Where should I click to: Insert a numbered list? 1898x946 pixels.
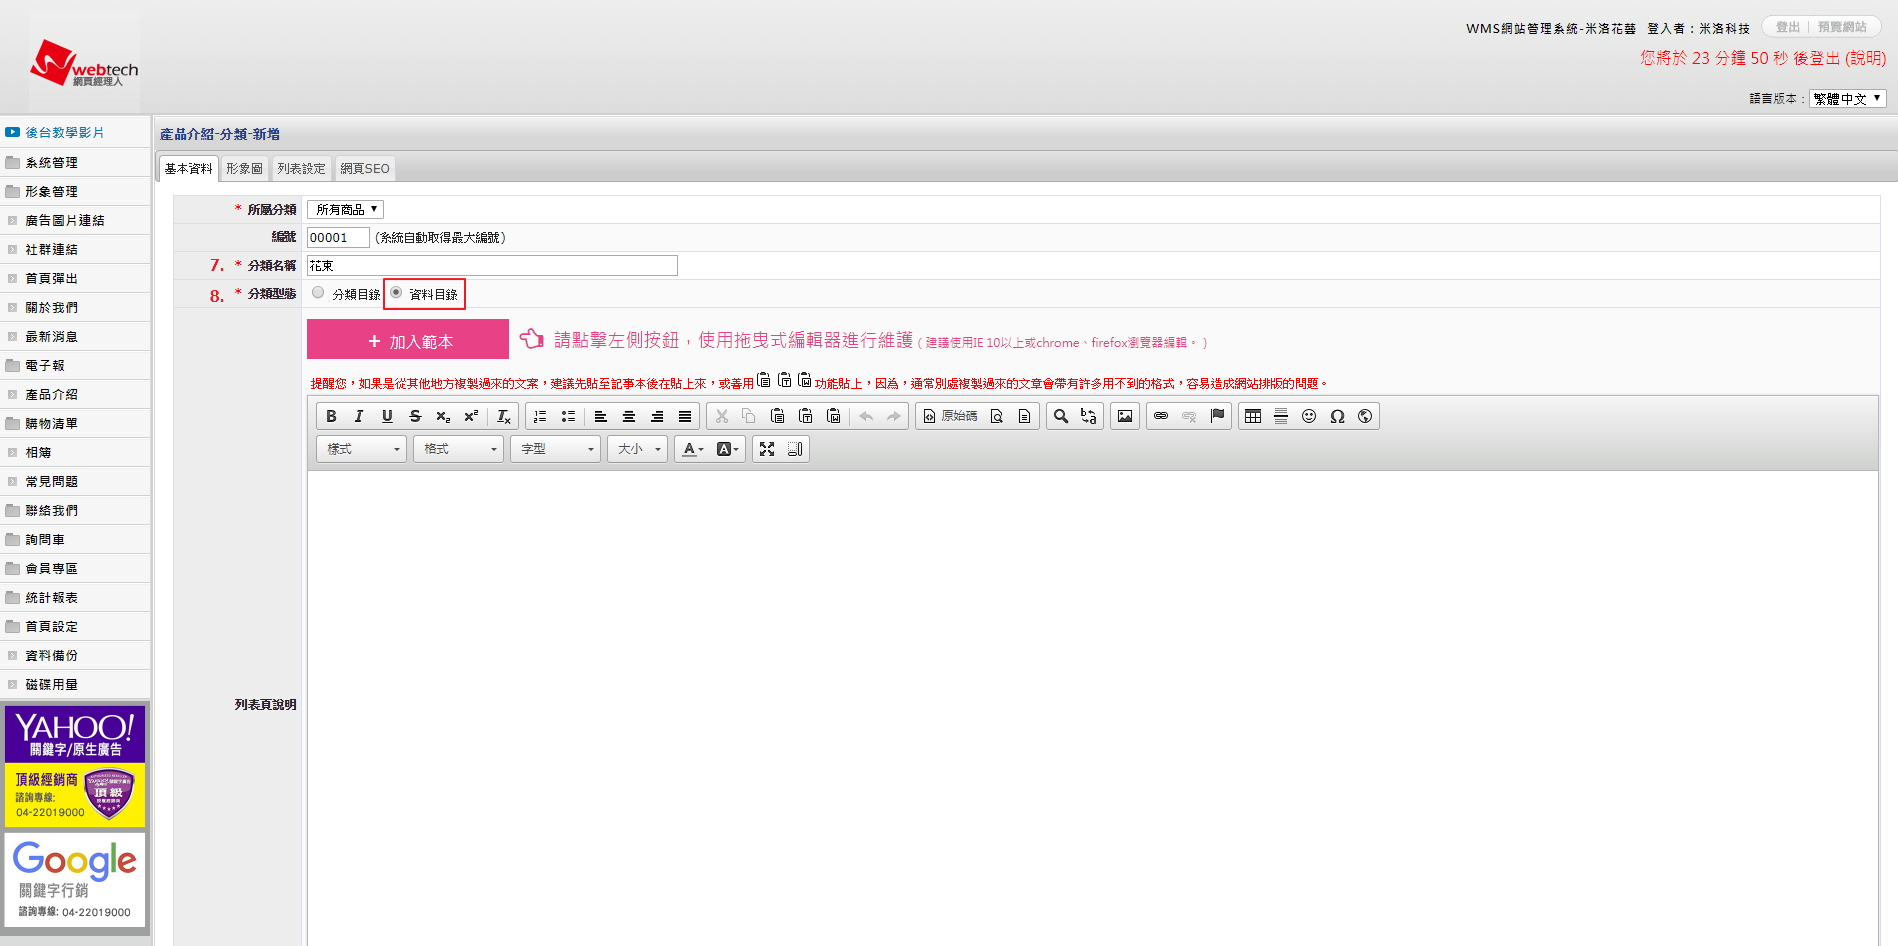(540, 416)
